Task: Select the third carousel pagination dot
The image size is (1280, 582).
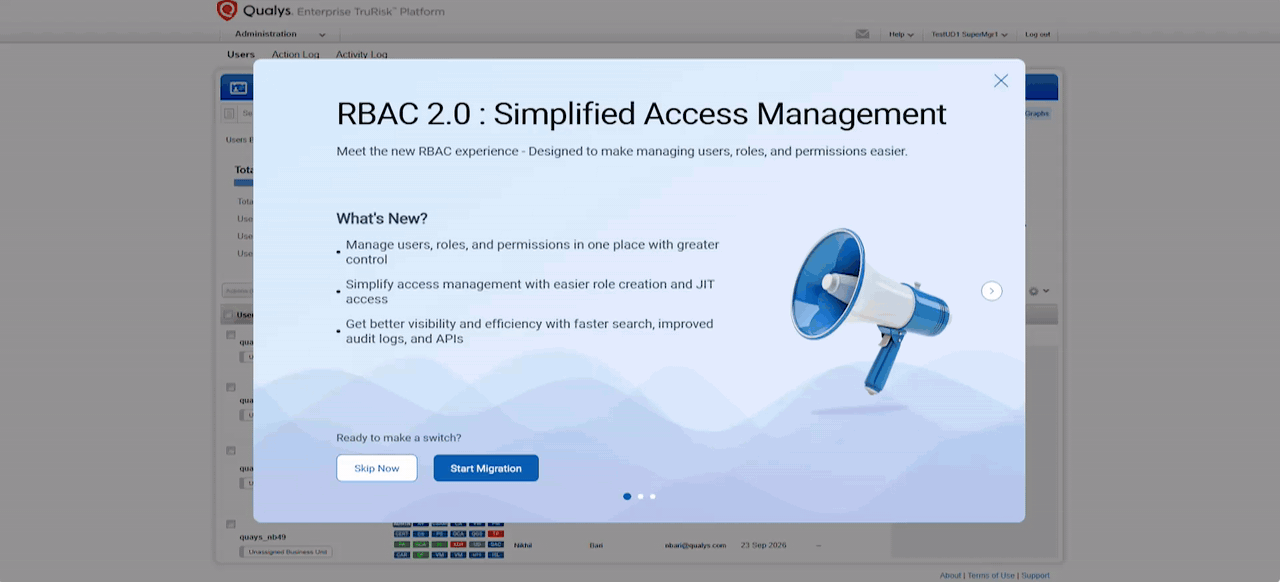Action: pyautogui.click(x=653, y=496)
